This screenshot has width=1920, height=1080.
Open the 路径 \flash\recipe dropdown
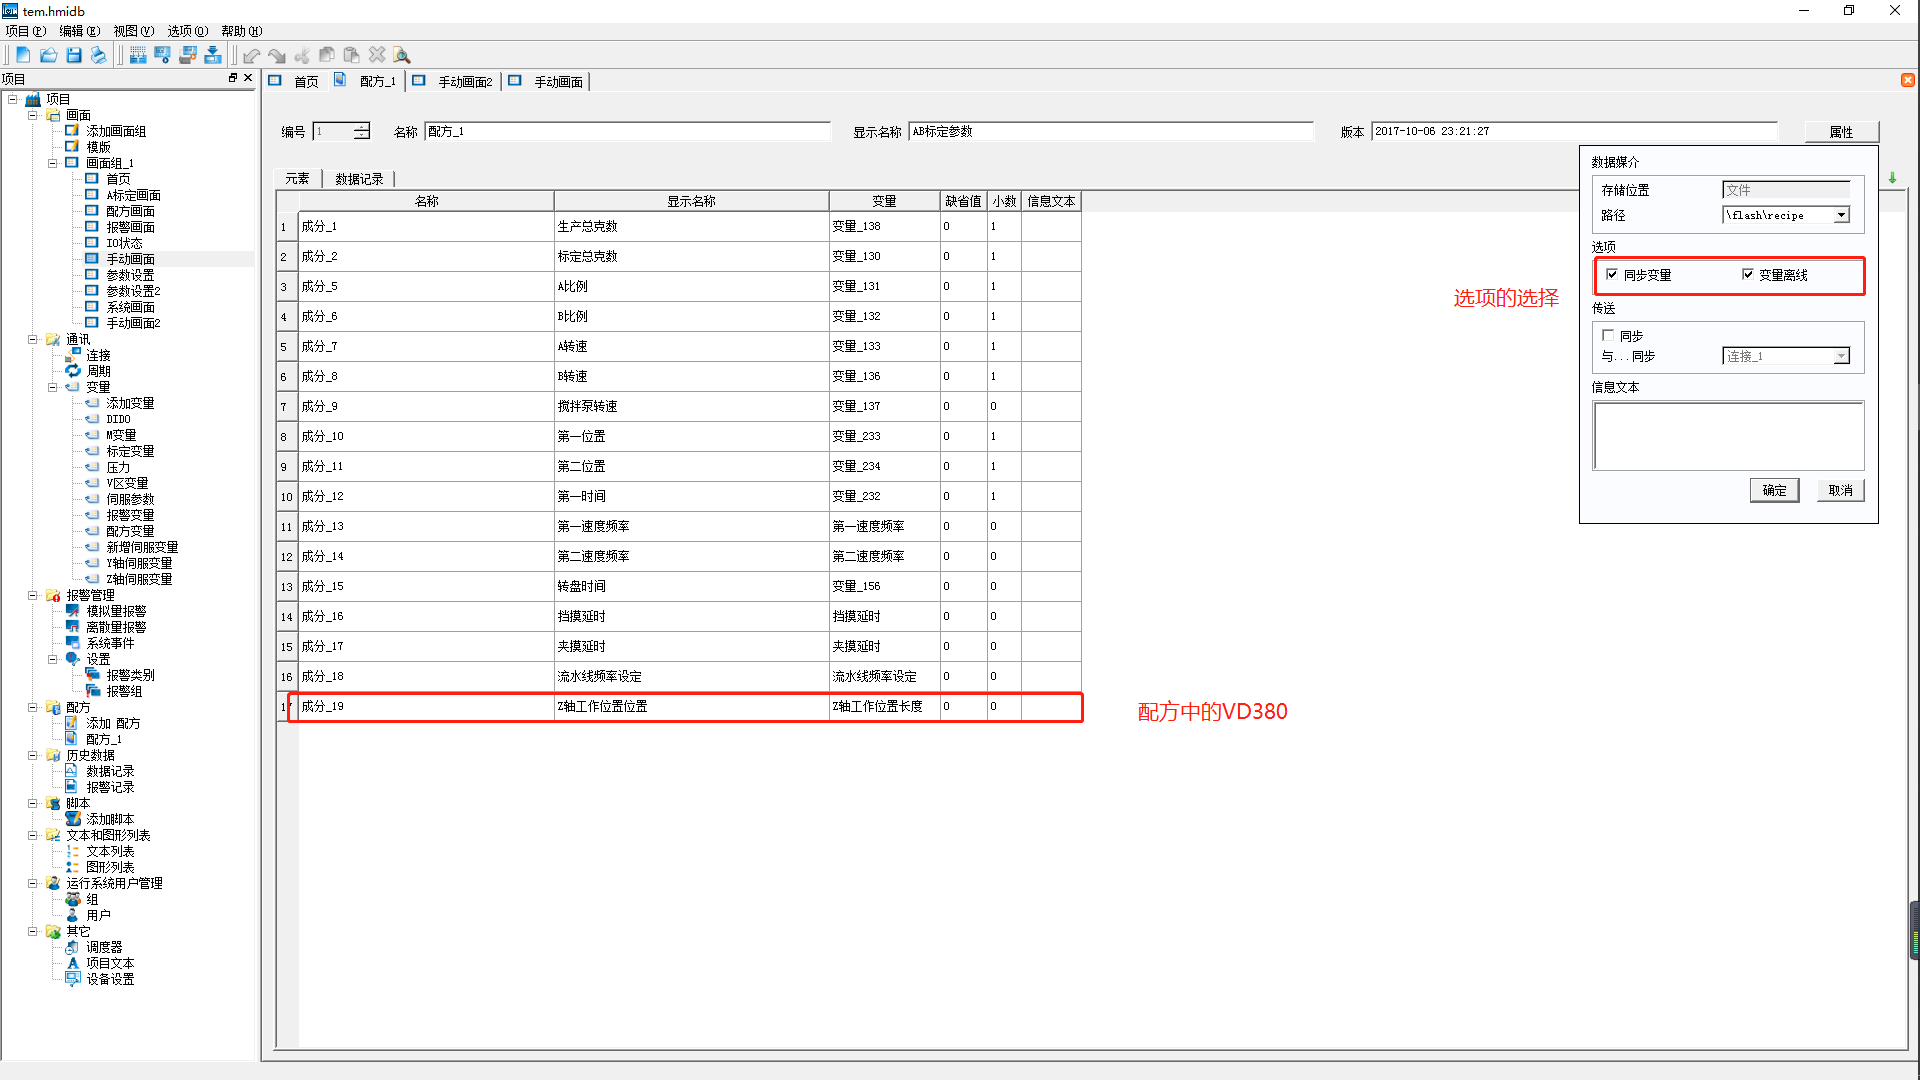[x=1841, y=215]
